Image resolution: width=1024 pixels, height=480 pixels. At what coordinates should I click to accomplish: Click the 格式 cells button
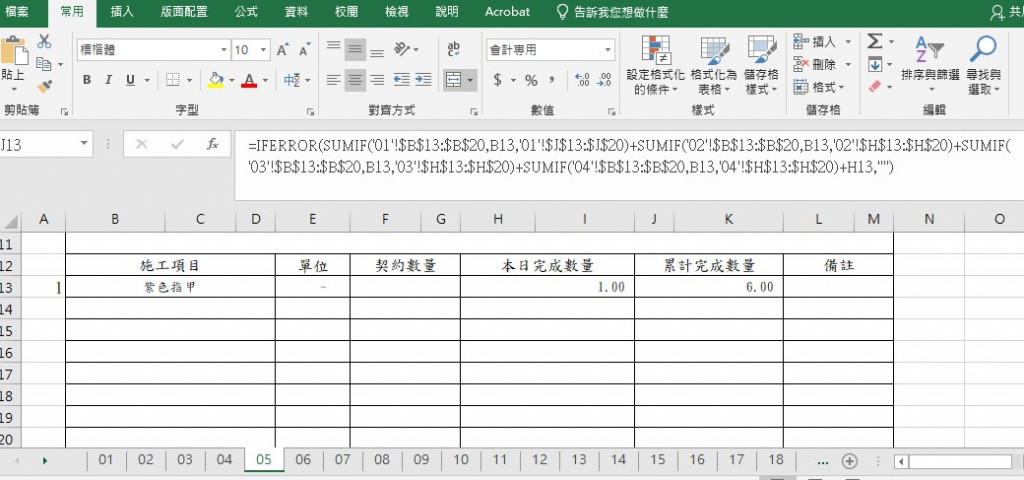(819, 86)
